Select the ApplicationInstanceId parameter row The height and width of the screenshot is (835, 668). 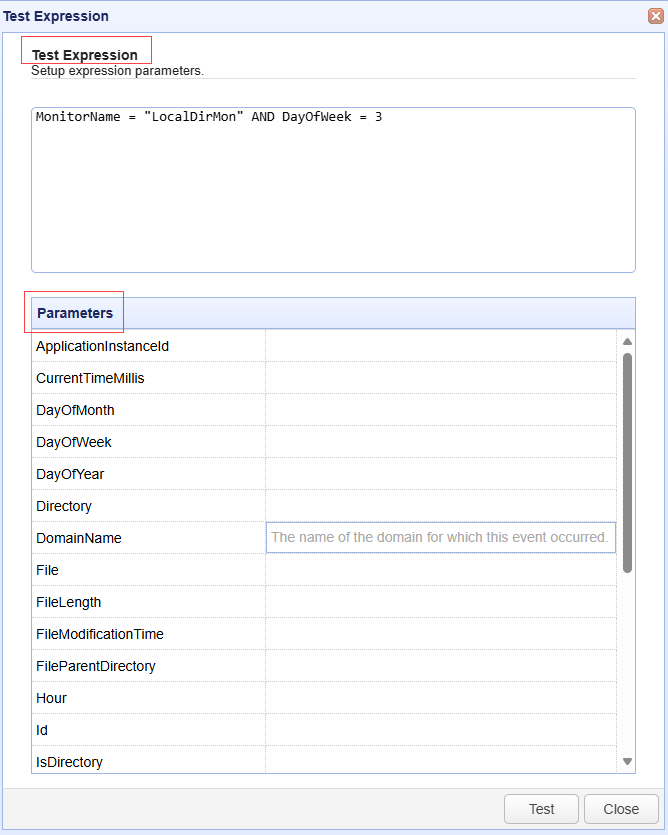(x=324, y=346)
